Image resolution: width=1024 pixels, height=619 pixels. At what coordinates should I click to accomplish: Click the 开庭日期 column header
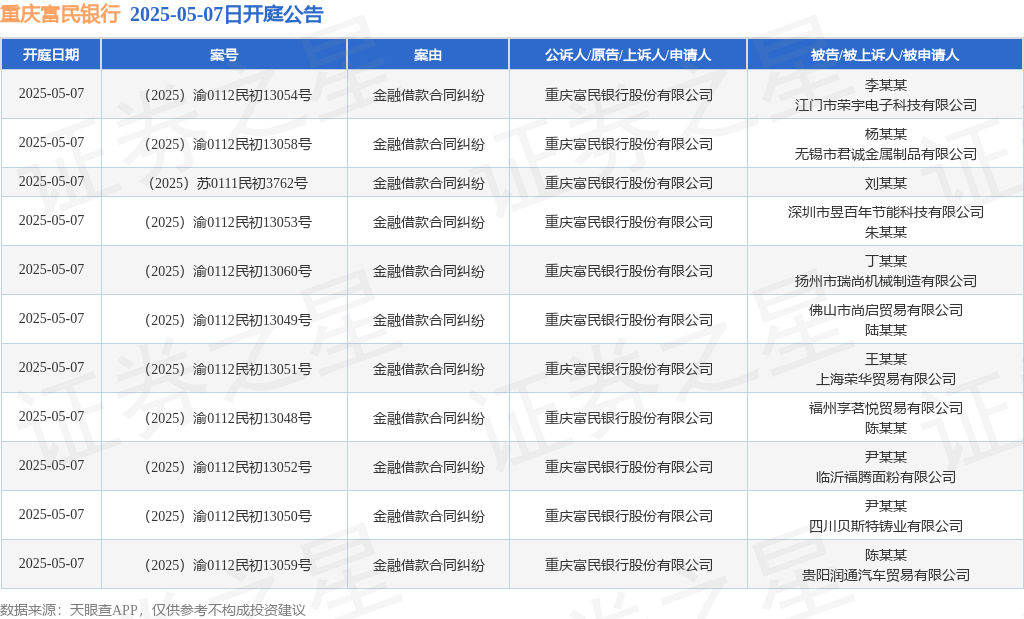pos(51,55)
